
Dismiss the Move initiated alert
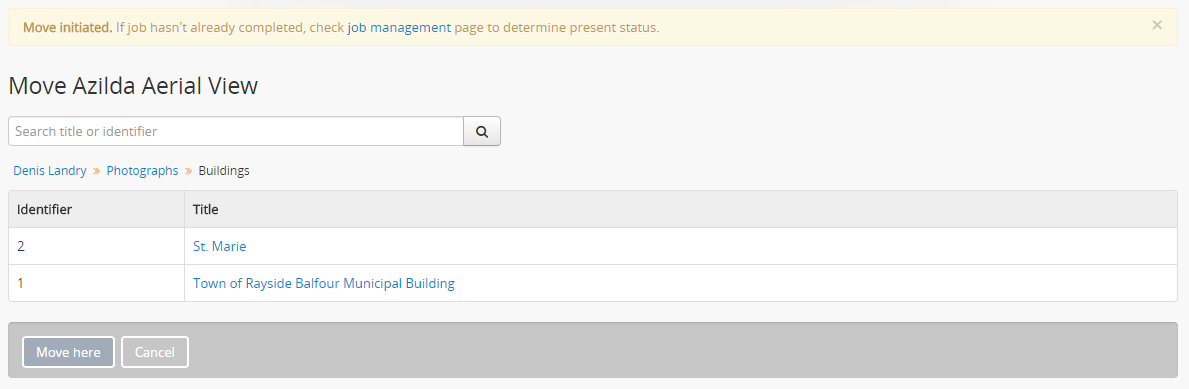(x=1156, y=25)
